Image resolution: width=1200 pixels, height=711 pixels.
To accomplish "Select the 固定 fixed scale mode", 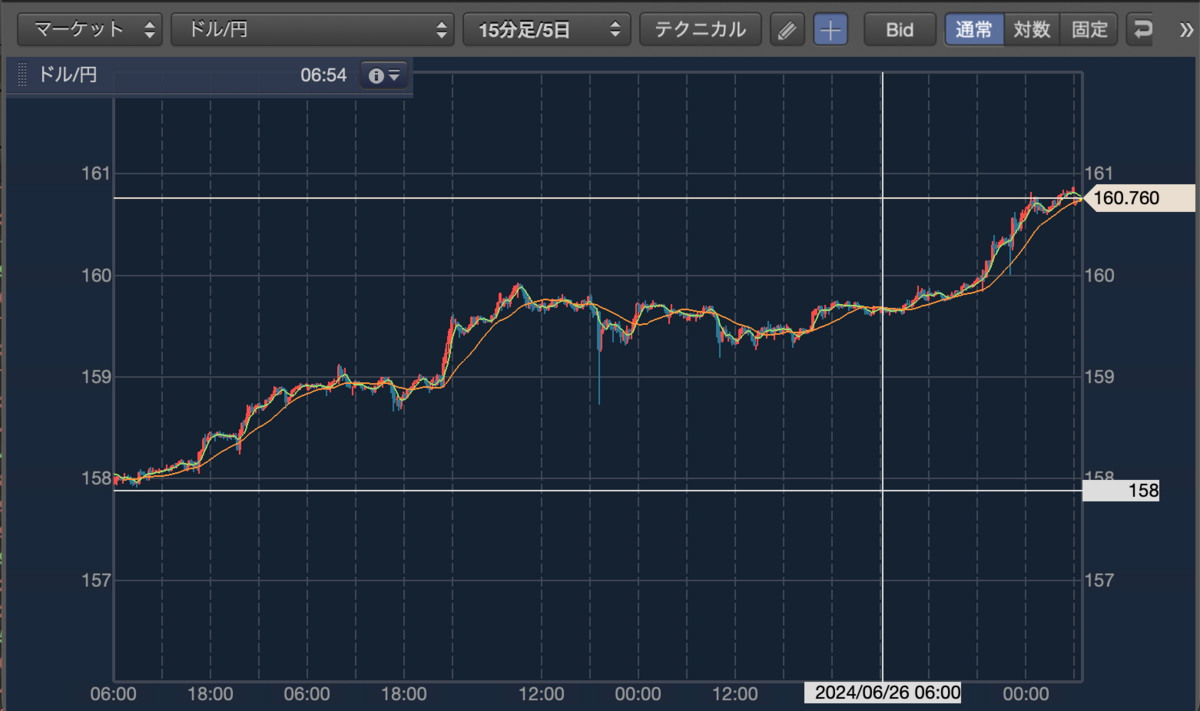I will pos(1089,29).
